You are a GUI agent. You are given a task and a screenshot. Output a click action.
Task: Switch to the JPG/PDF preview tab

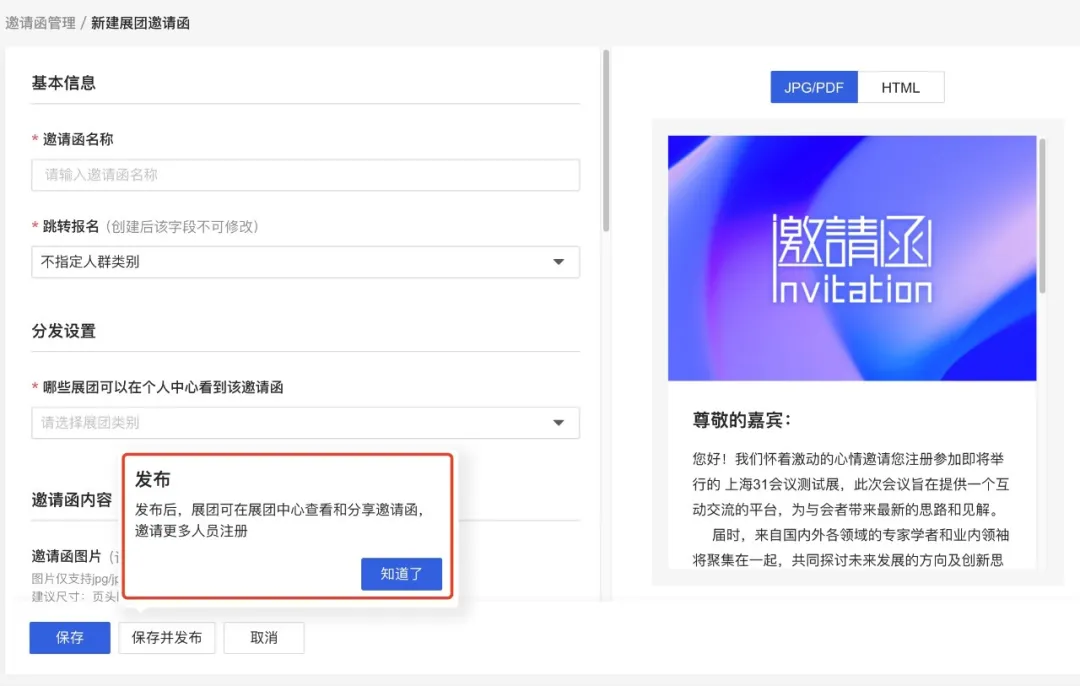pos(814,87)
